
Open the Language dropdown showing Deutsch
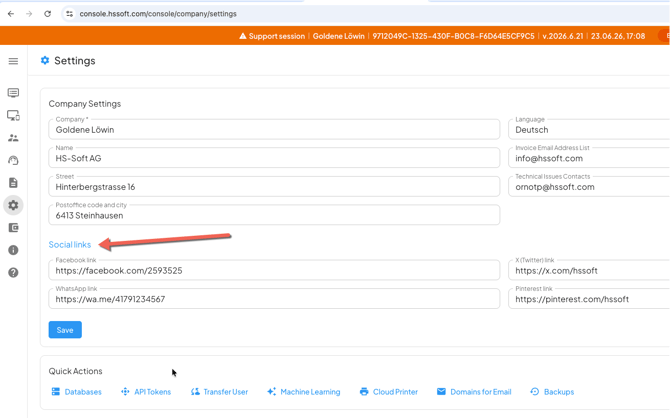click(x=589, y=129)
